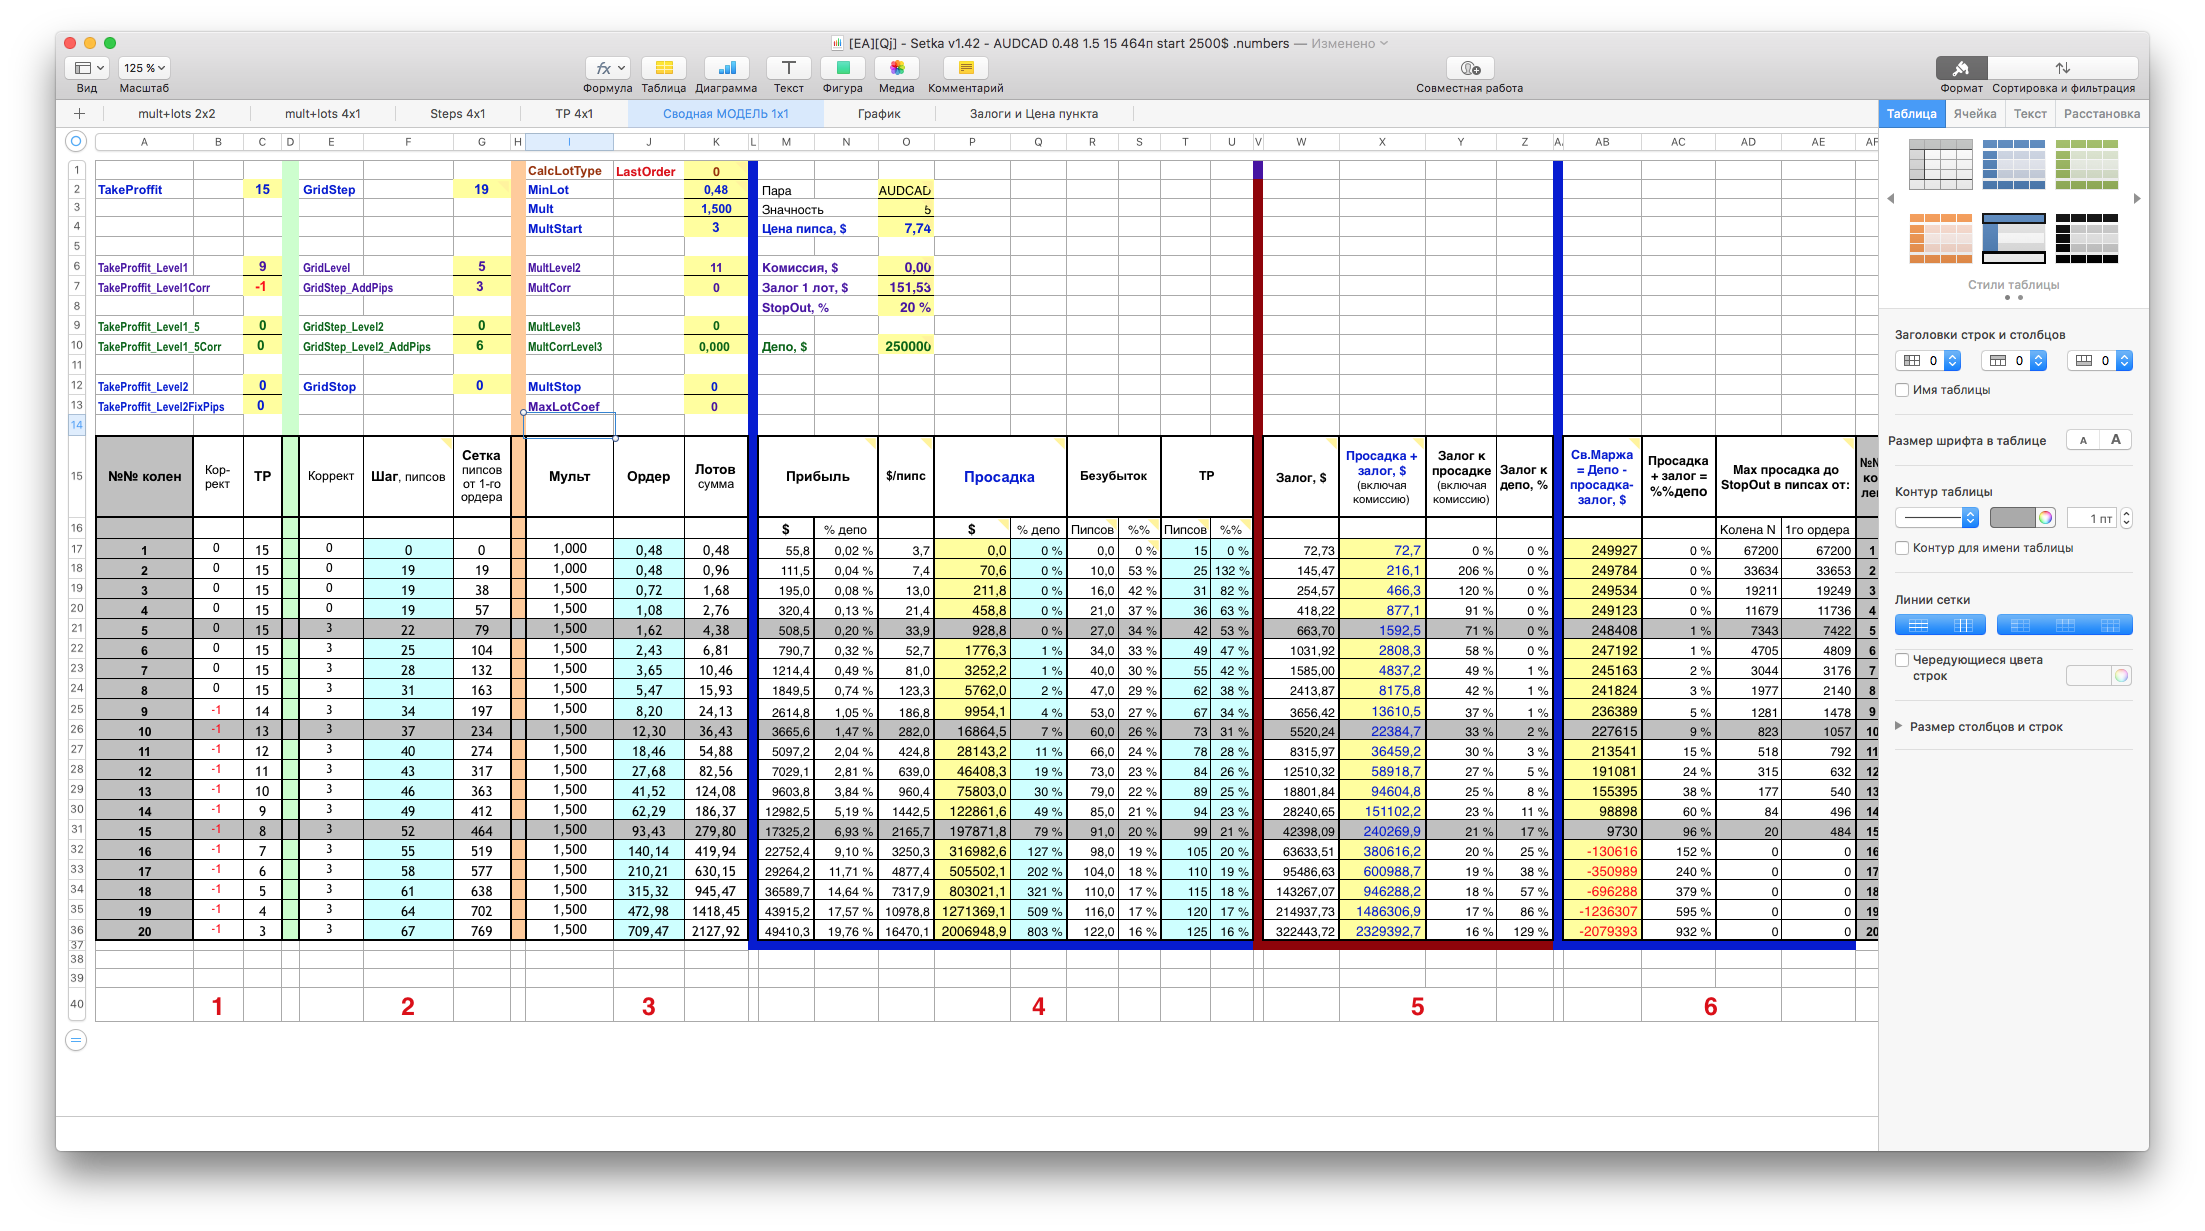Image resolution: width=2205 pixels, height=1231 pixels.
Task: Switch to mult+lots 4x1 sheet tab
Action: click(x=322, y=114)
